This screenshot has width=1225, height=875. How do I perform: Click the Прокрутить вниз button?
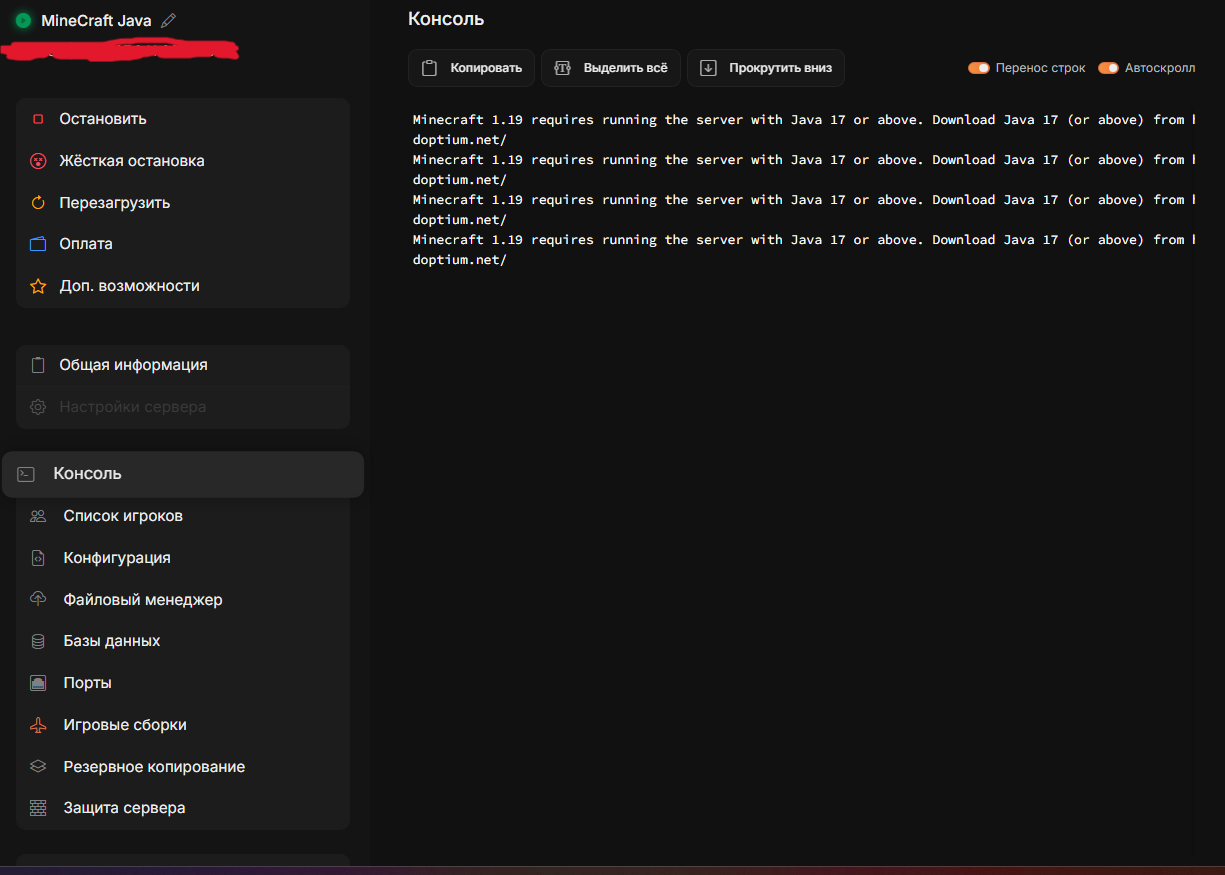pyautogui.click(x=765, y=68)
